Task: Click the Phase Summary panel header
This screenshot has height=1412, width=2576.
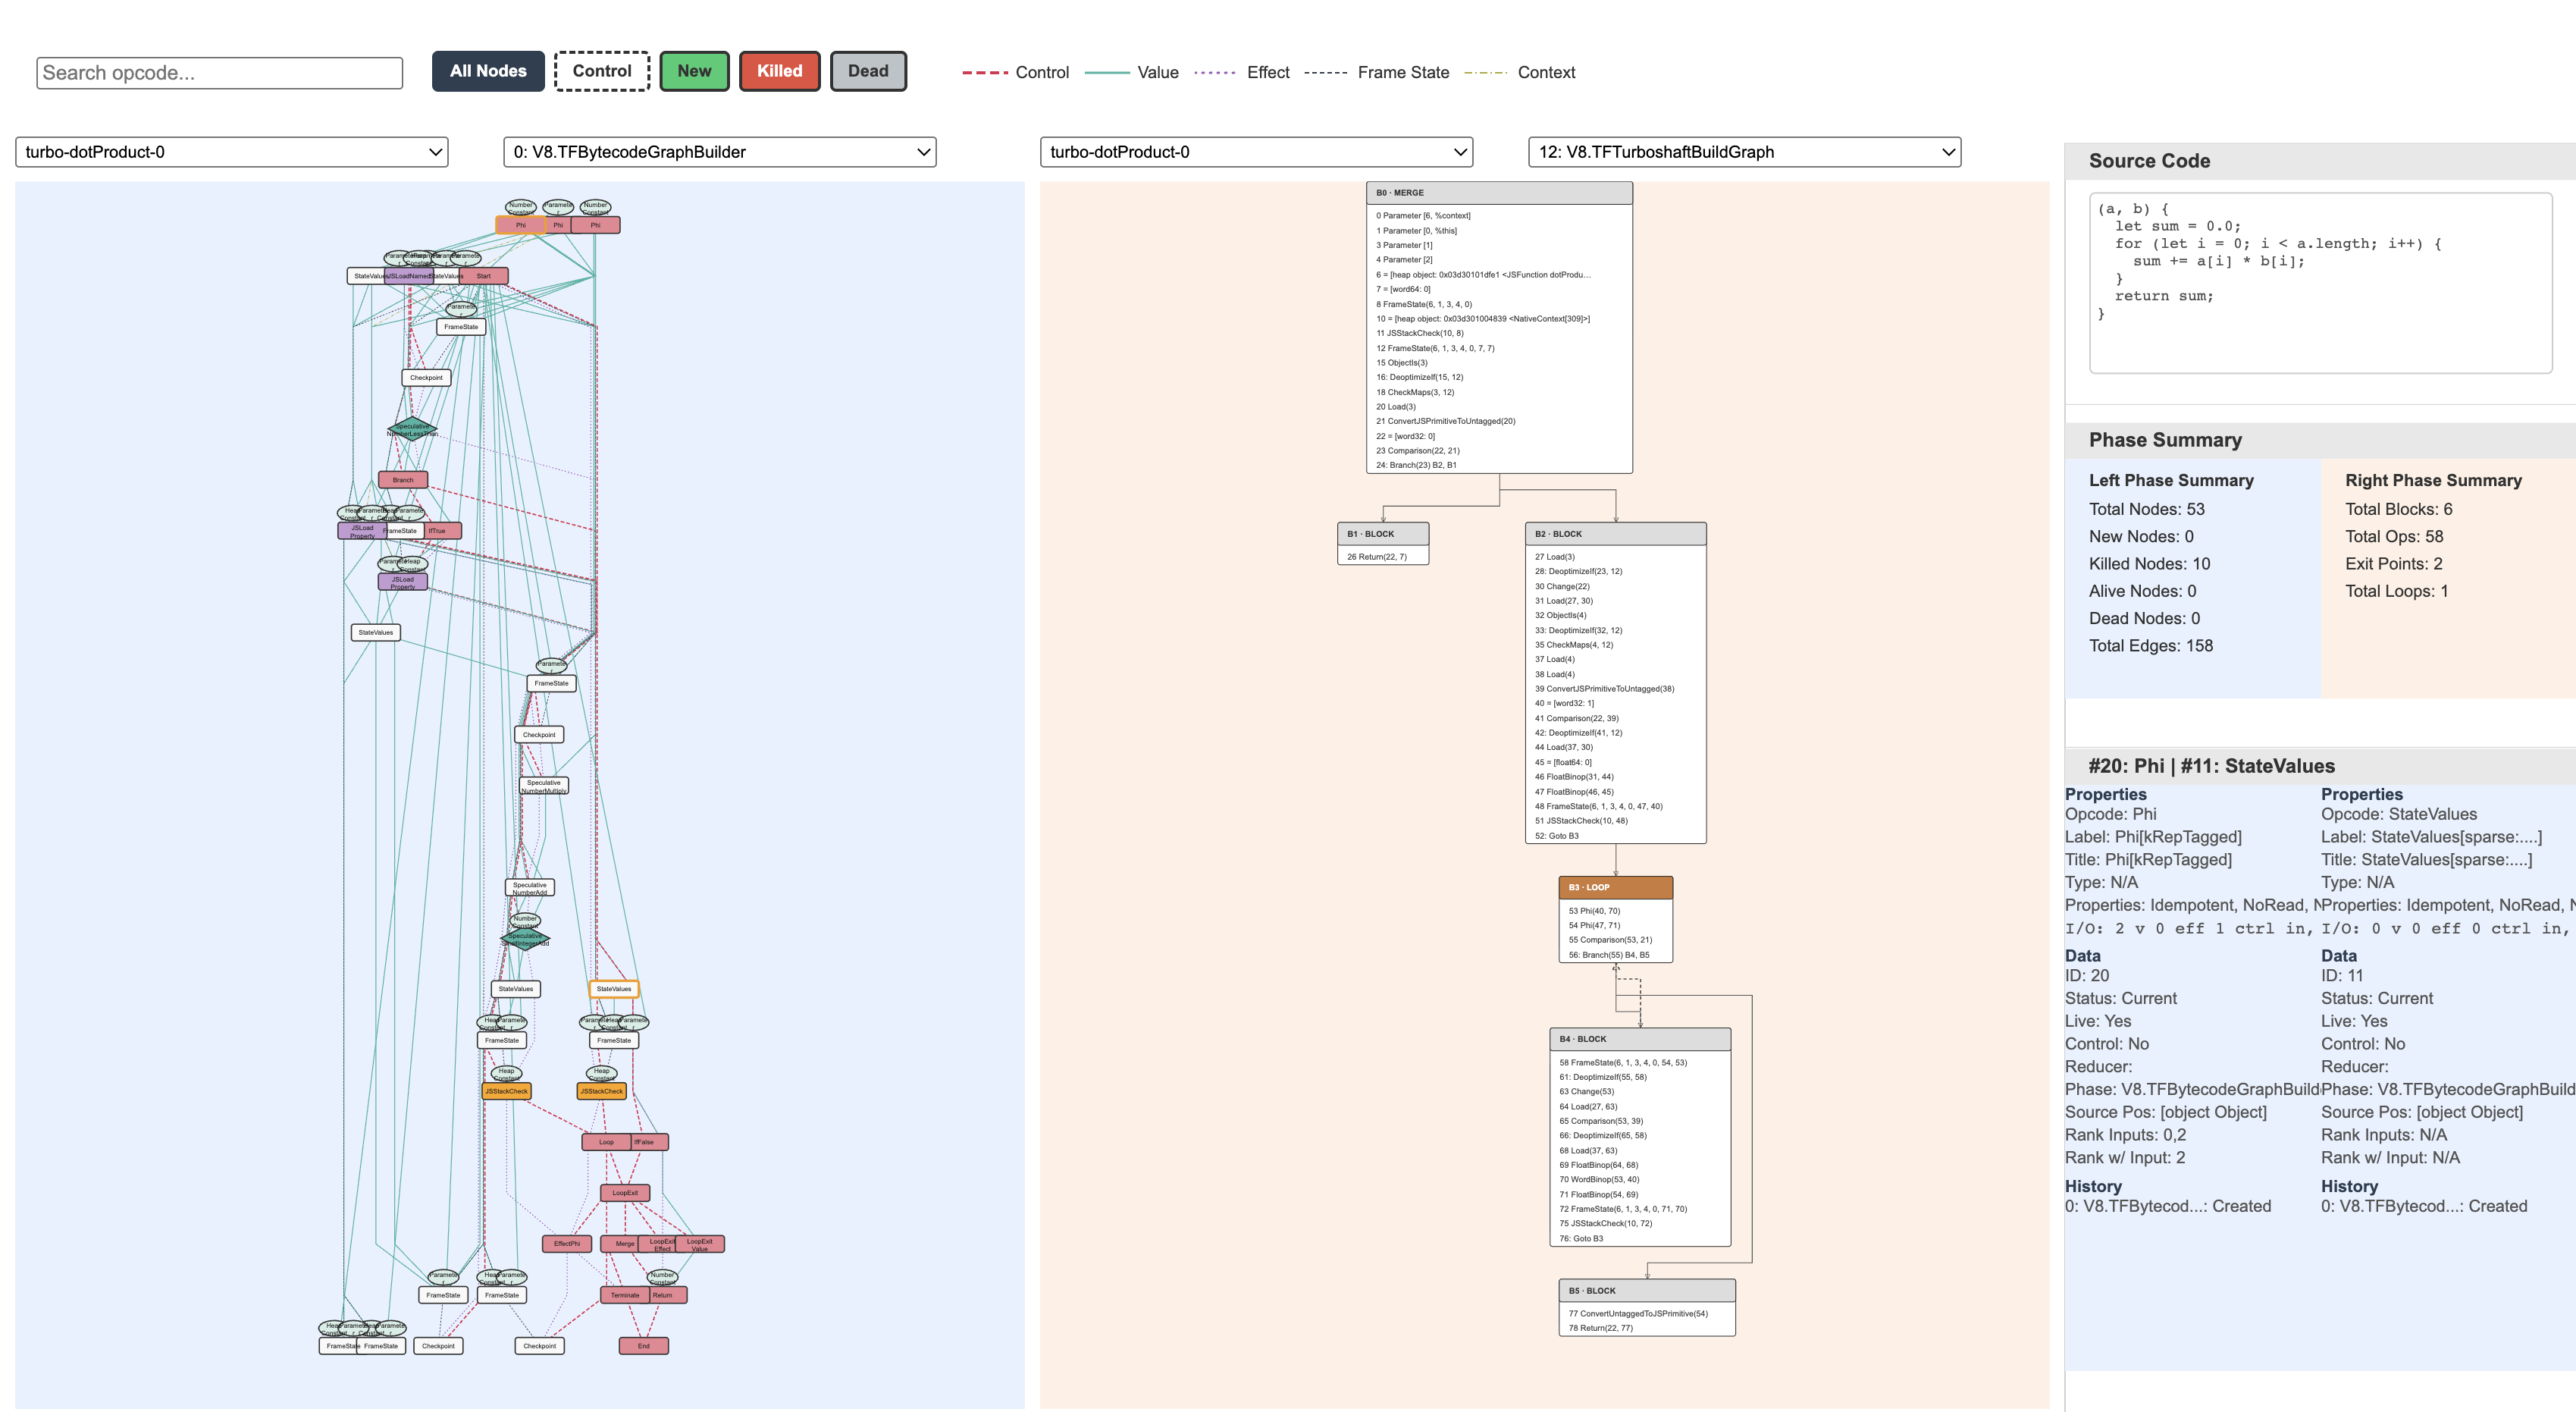Action: (2320, 440)
